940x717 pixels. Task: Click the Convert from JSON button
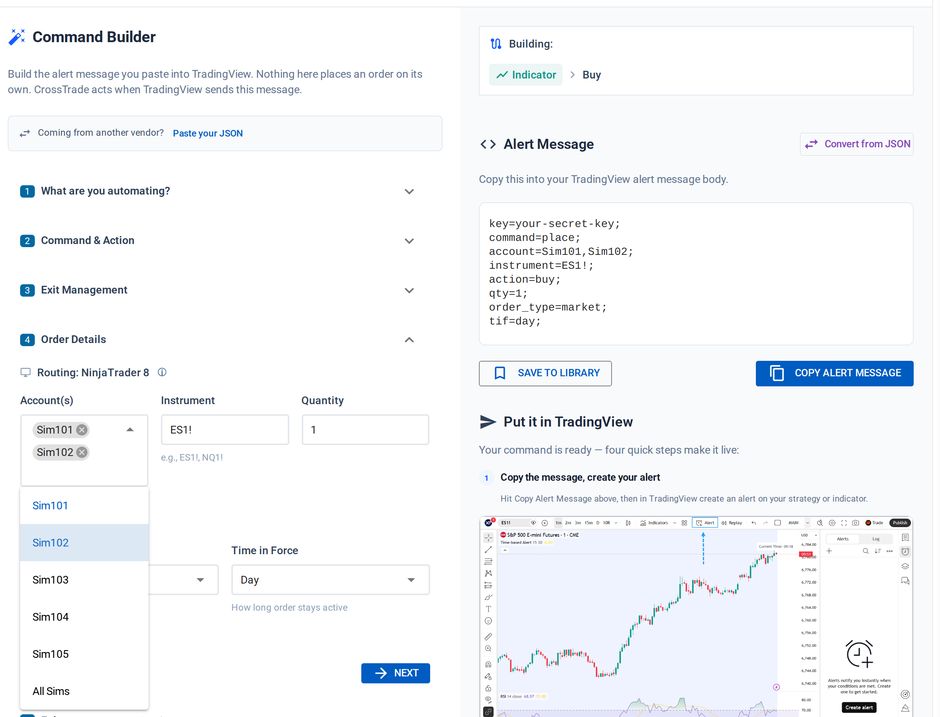pos(857,144)
